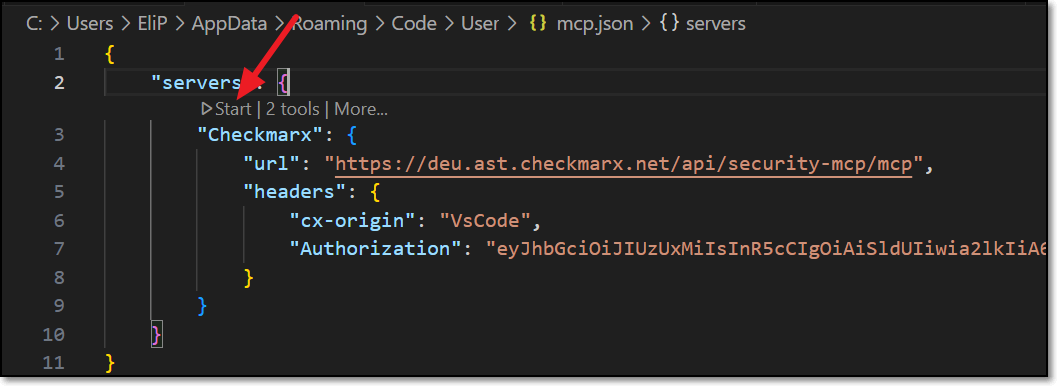
Task: Click line number 7 in the gutter
Action: coord(59,249)
